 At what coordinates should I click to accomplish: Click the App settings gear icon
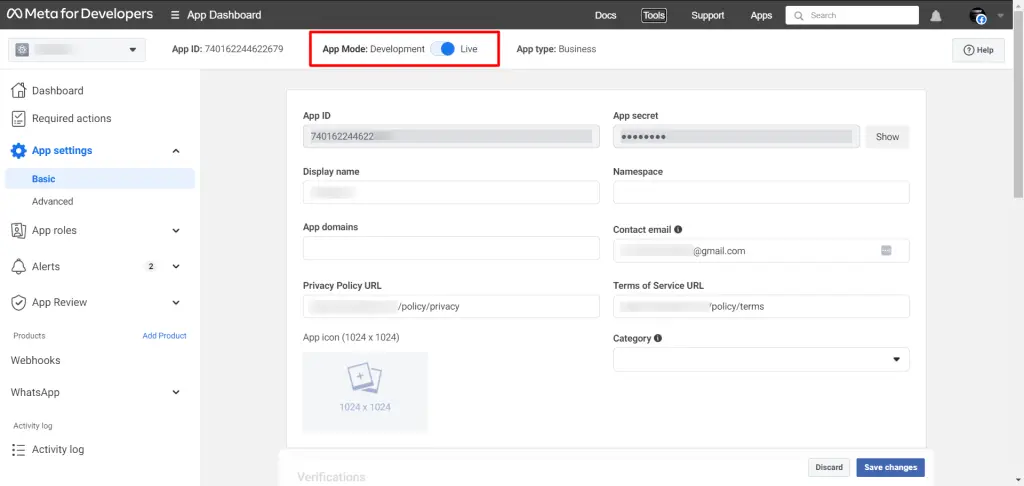[19, 150]
